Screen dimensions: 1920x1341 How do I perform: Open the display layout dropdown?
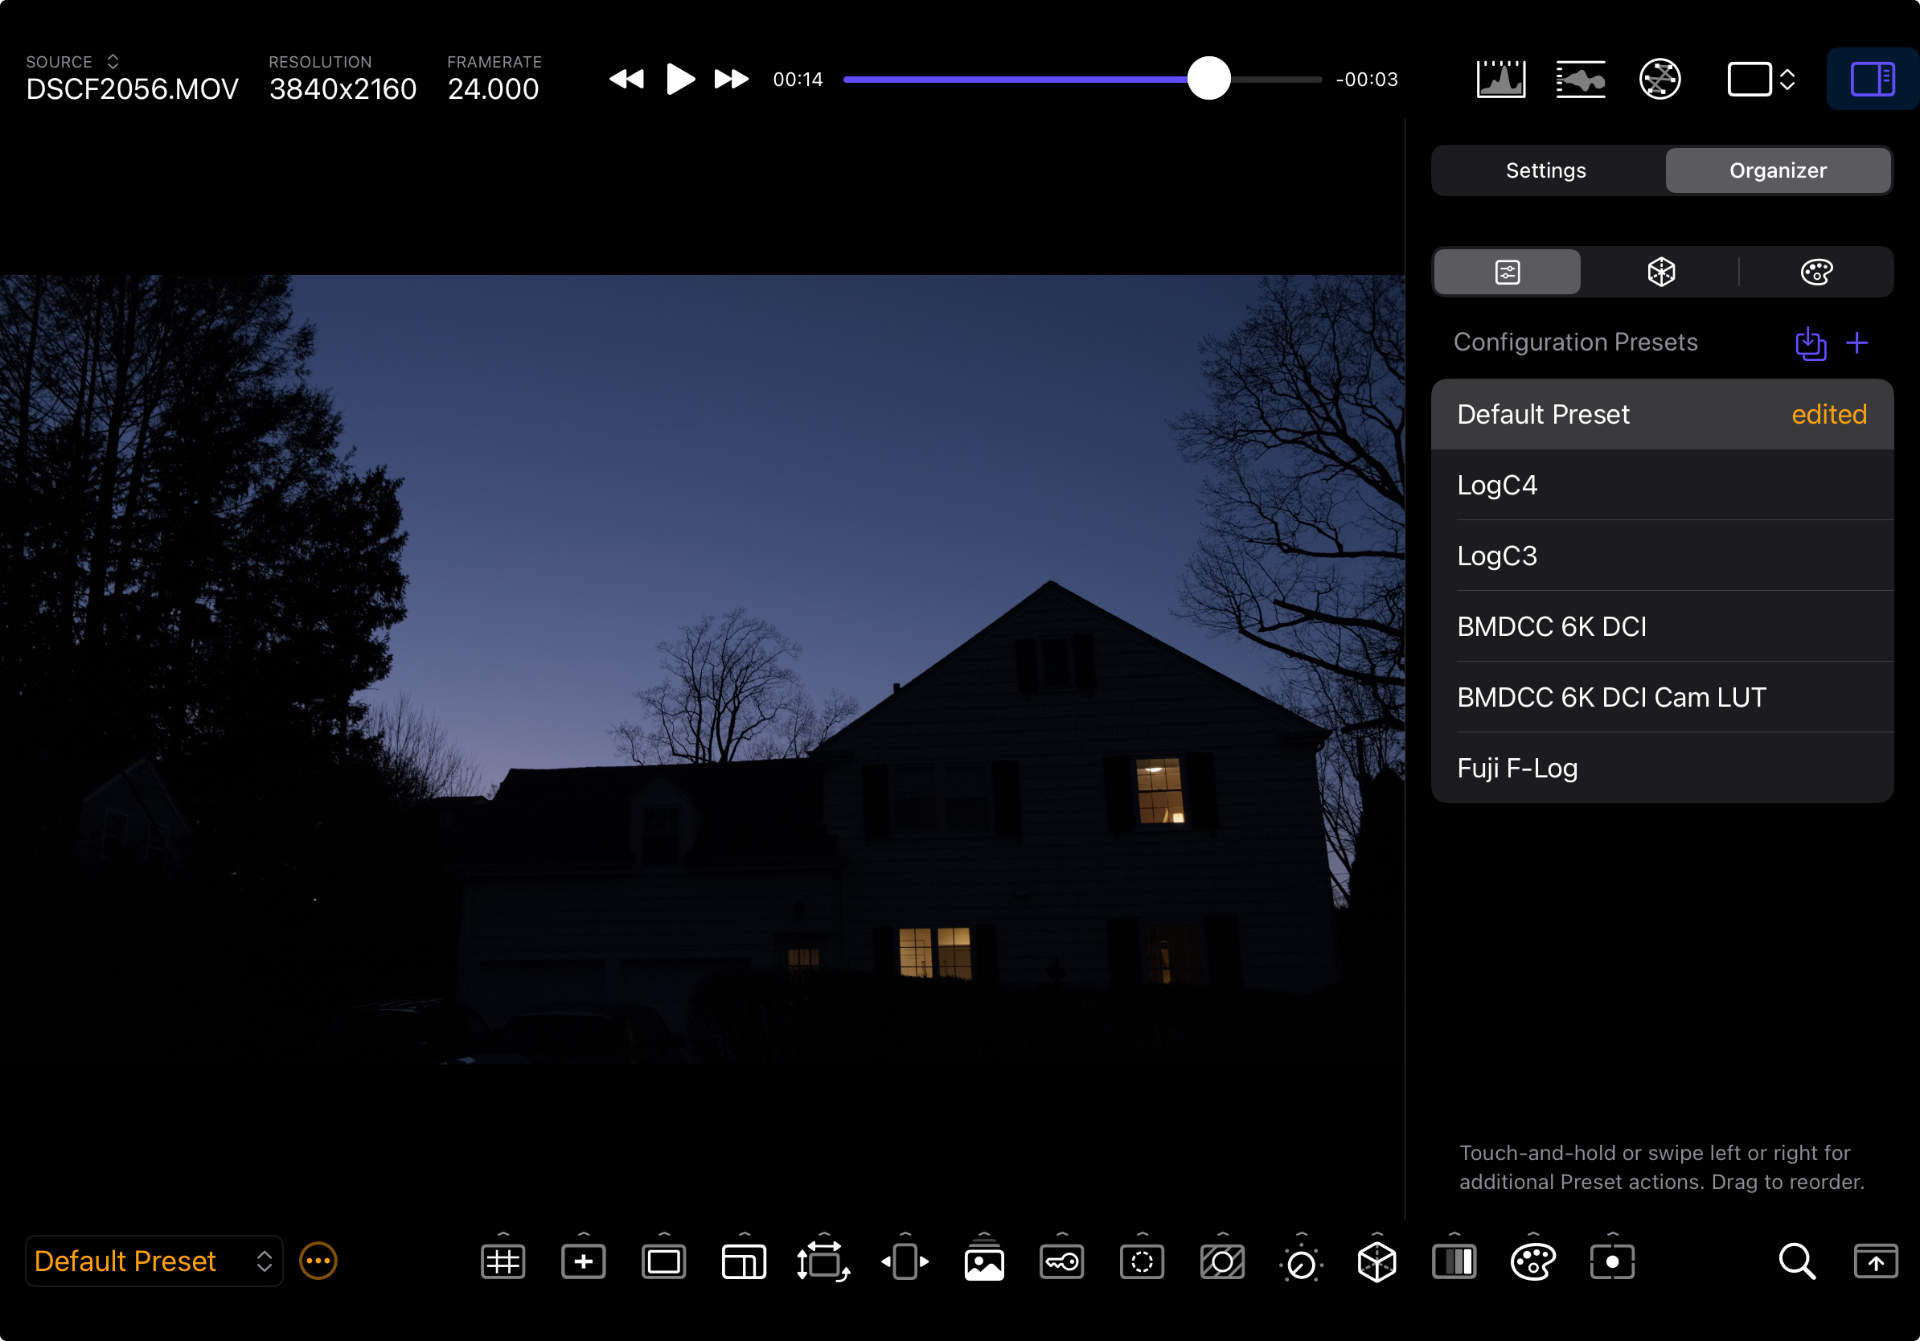click(x=1761, y=79)
